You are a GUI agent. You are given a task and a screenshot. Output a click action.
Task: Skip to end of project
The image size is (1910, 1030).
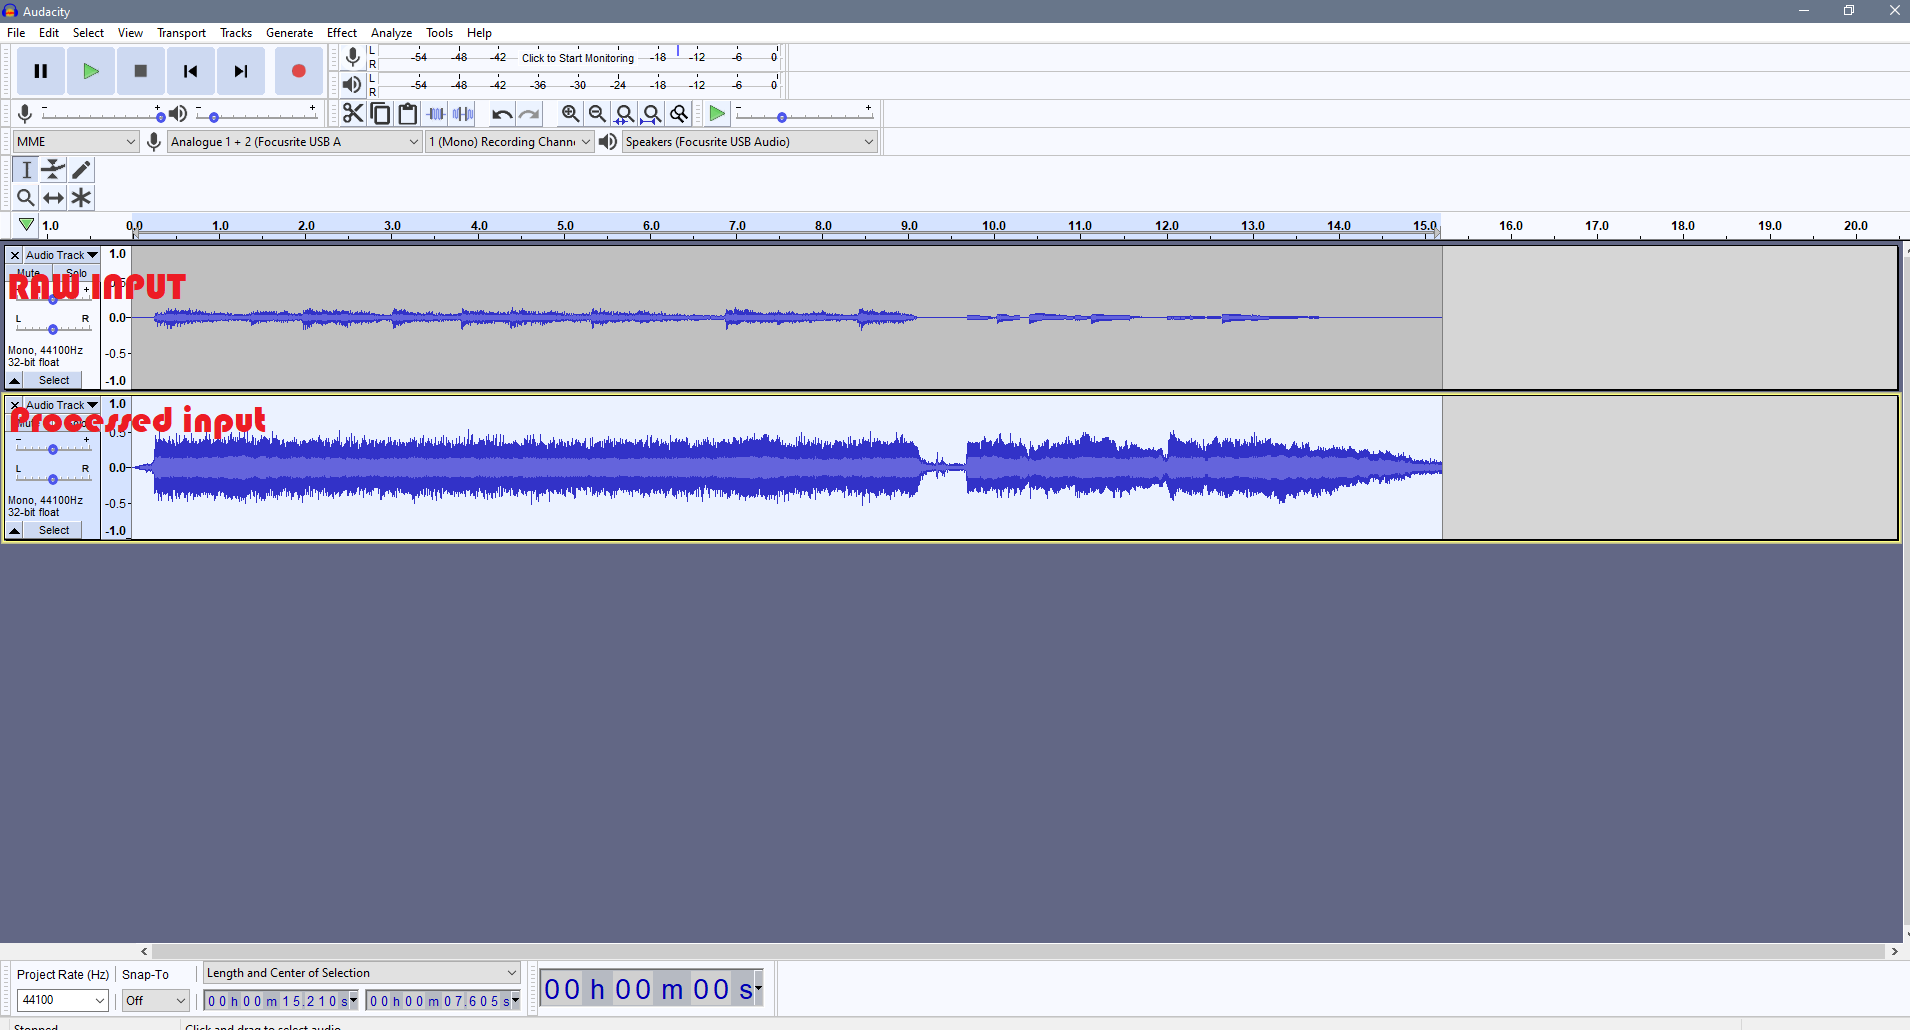coord(241,71)
